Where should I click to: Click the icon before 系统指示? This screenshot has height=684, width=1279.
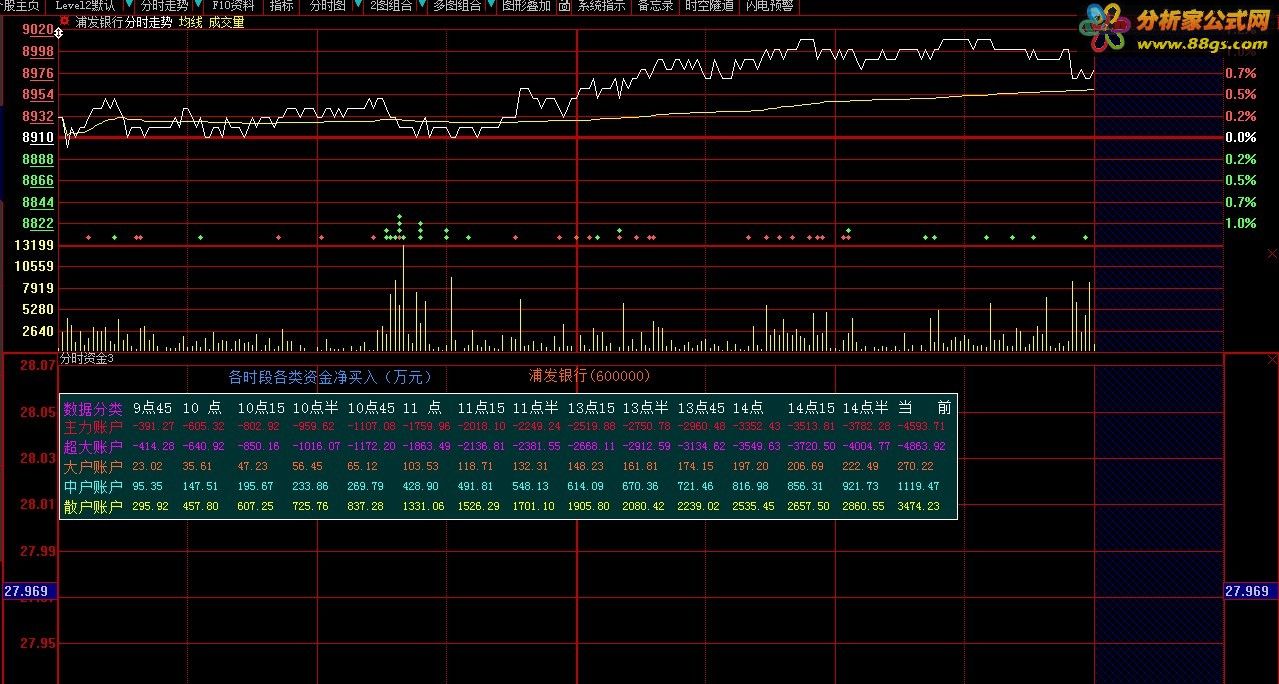coord(565,5)
